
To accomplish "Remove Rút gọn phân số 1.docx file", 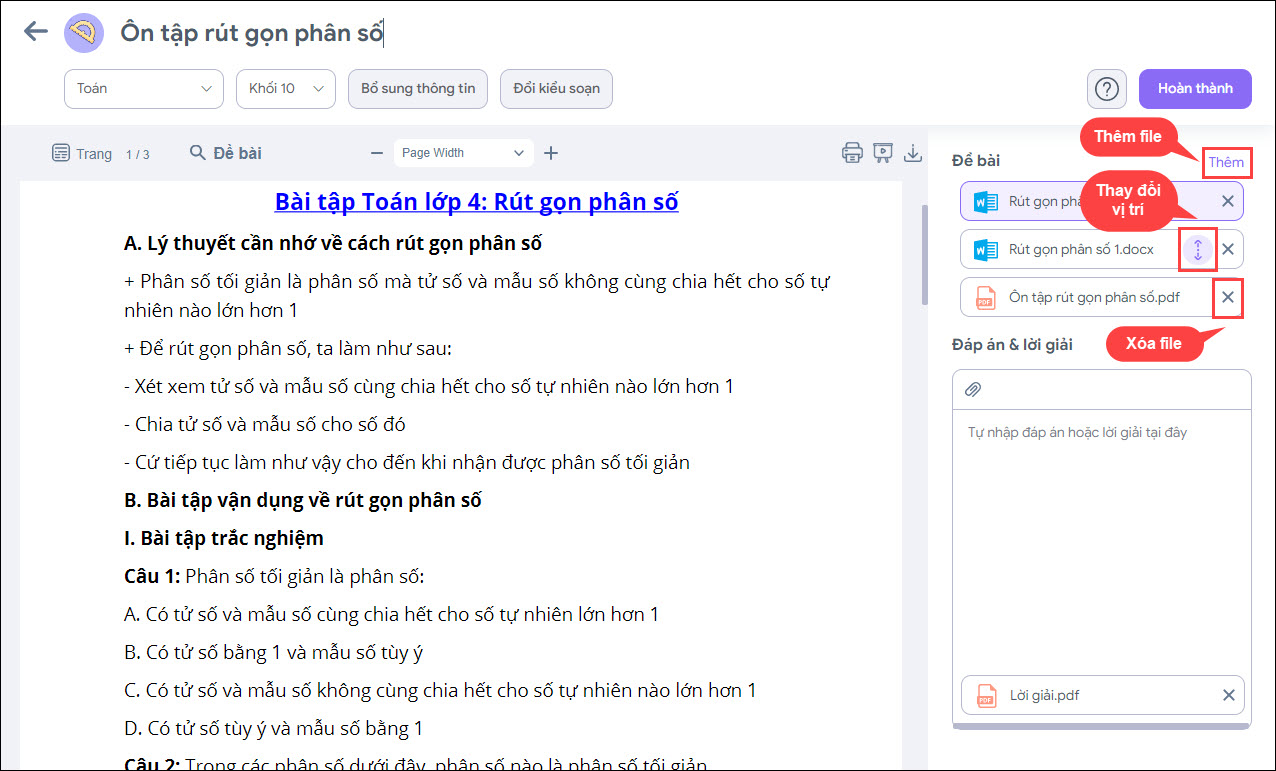I will [x=1229, y=249].
